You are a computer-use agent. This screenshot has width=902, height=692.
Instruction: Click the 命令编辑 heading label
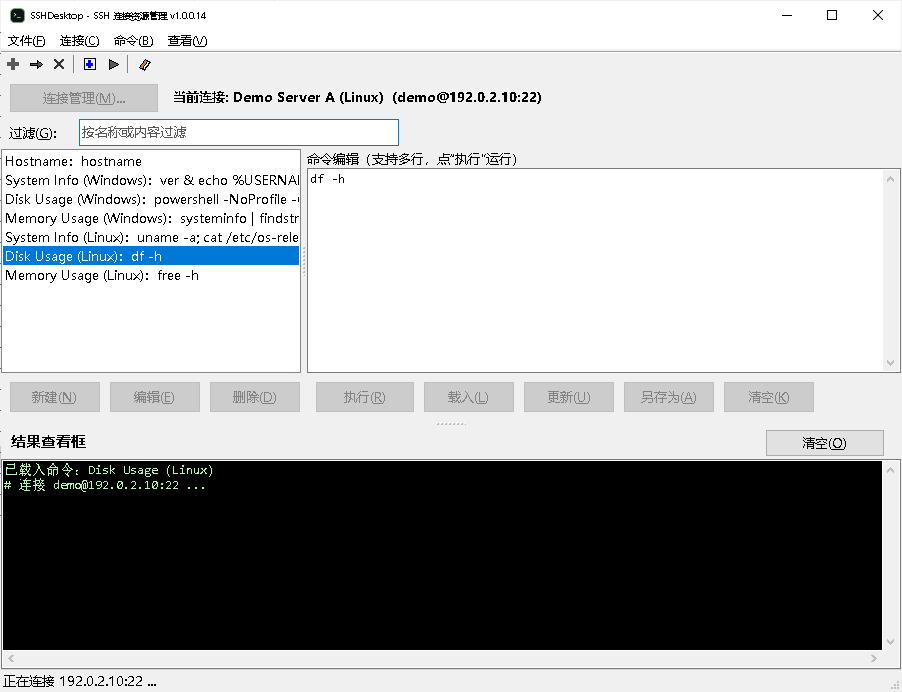412,159
